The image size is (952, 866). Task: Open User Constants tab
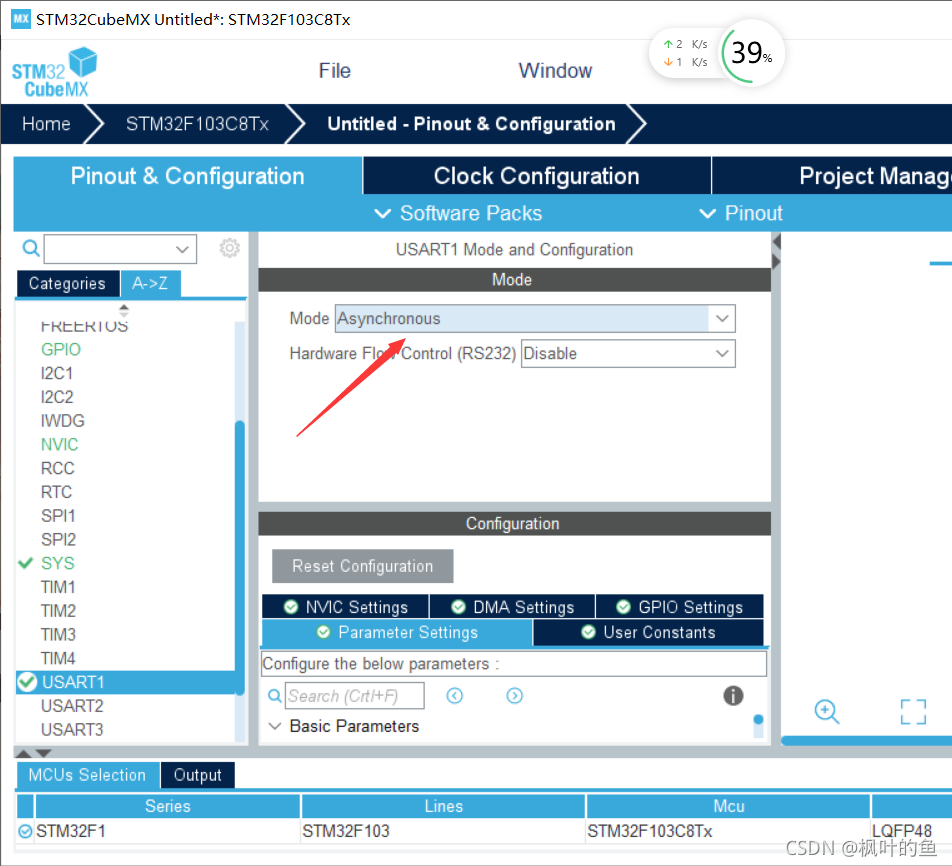[x=648, y=632]
